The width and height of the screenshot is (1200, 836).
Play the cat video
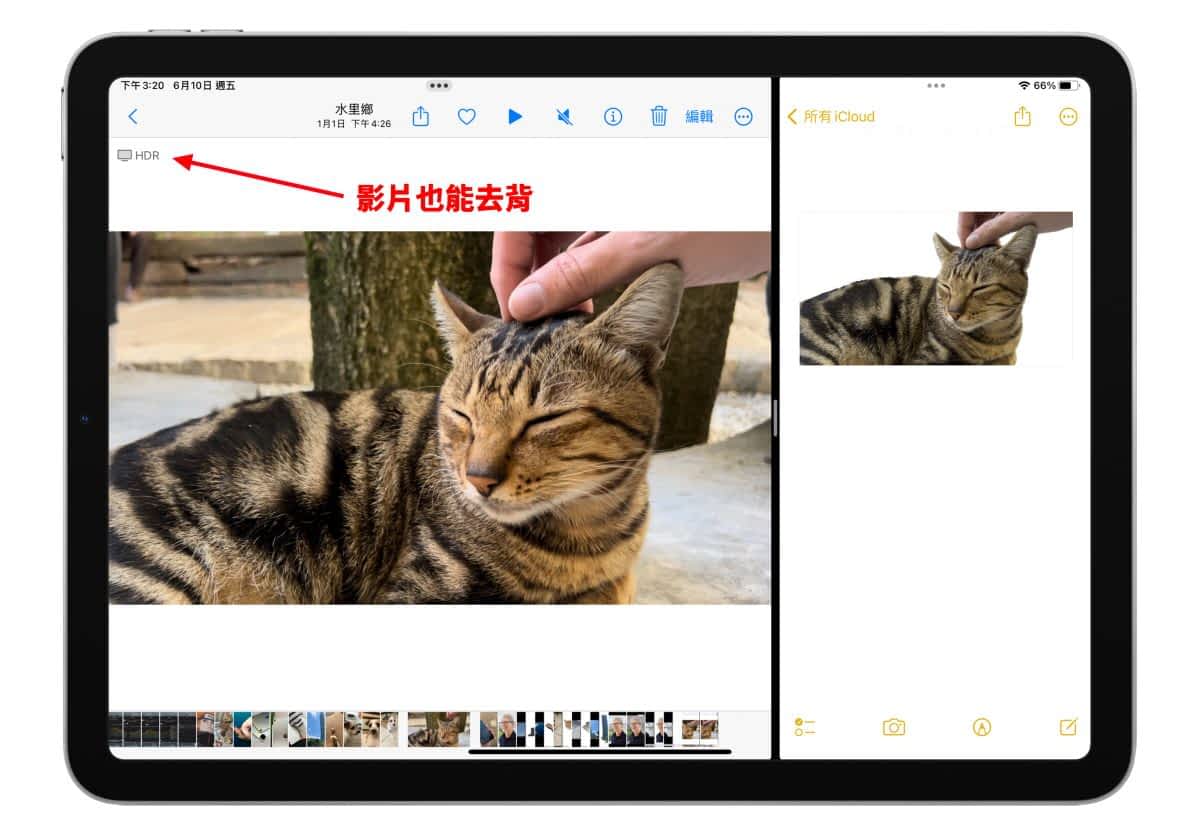tap(515, 117)
